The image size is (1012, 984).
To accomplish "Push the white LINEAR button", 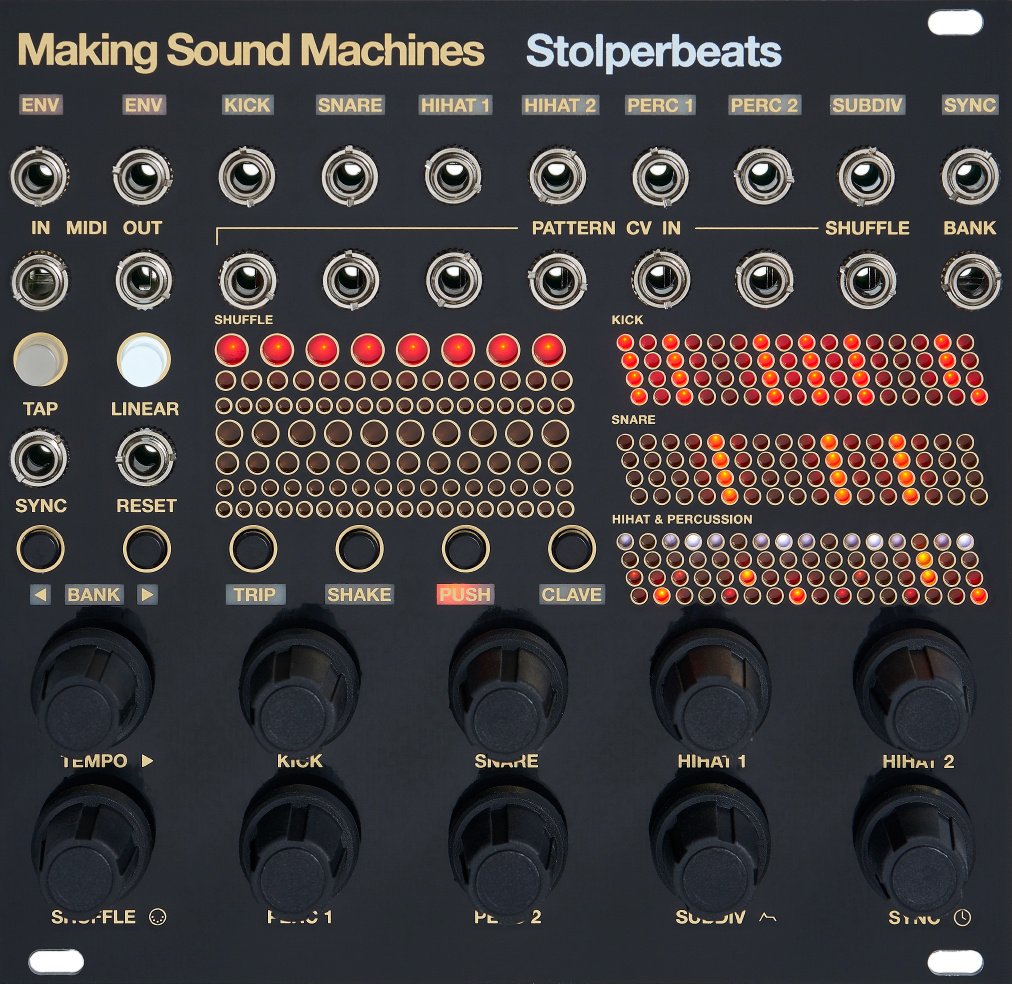I will click(x=143, y=359).
